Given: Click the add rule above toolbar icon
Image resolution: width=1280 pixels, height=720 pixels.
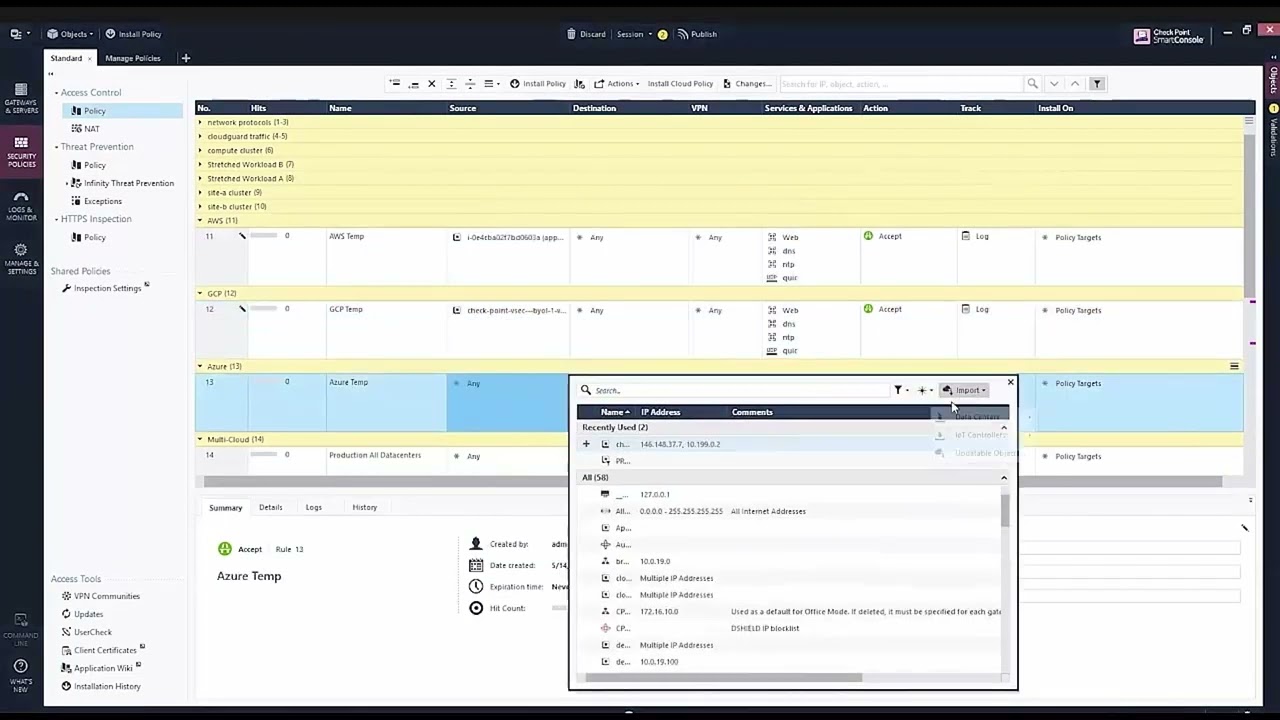Looking at the screenshot, I should pos(395,84).
